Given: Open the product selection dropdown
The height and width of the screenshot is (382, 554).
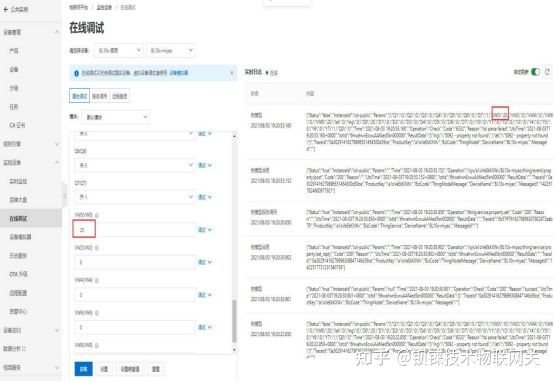Looking at the screenshot, I should pyautogui.click(x=118, y=51).
